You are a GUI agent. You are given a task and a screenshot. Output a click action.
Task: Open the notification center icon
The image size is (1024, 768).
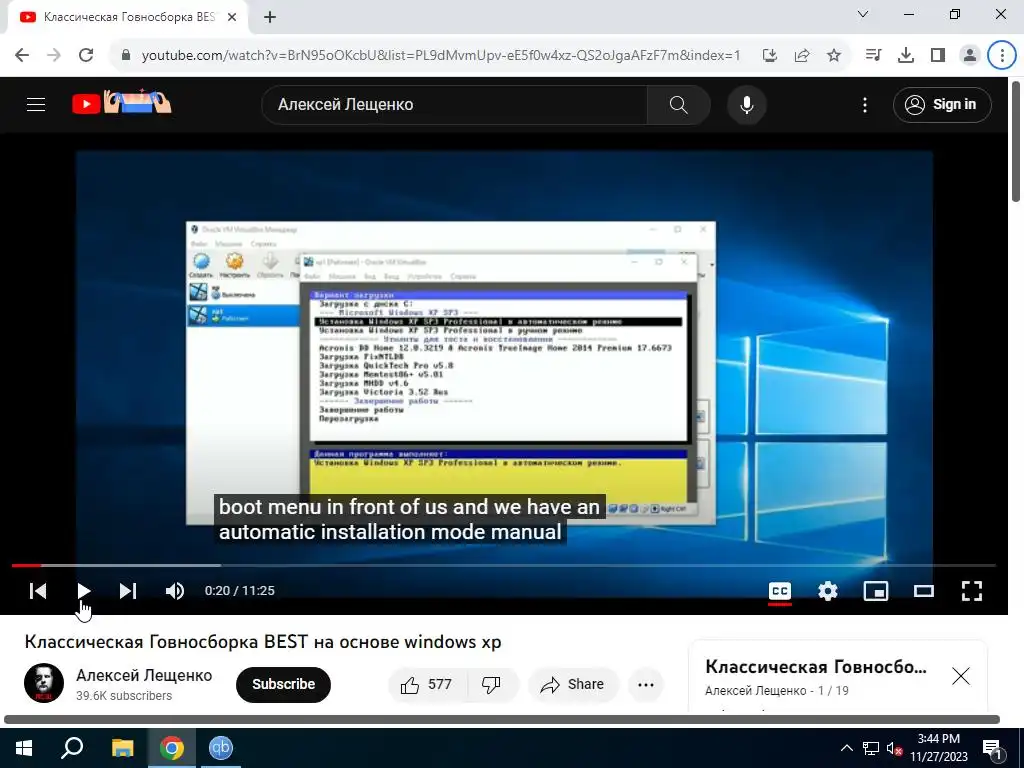coord(992,749)
